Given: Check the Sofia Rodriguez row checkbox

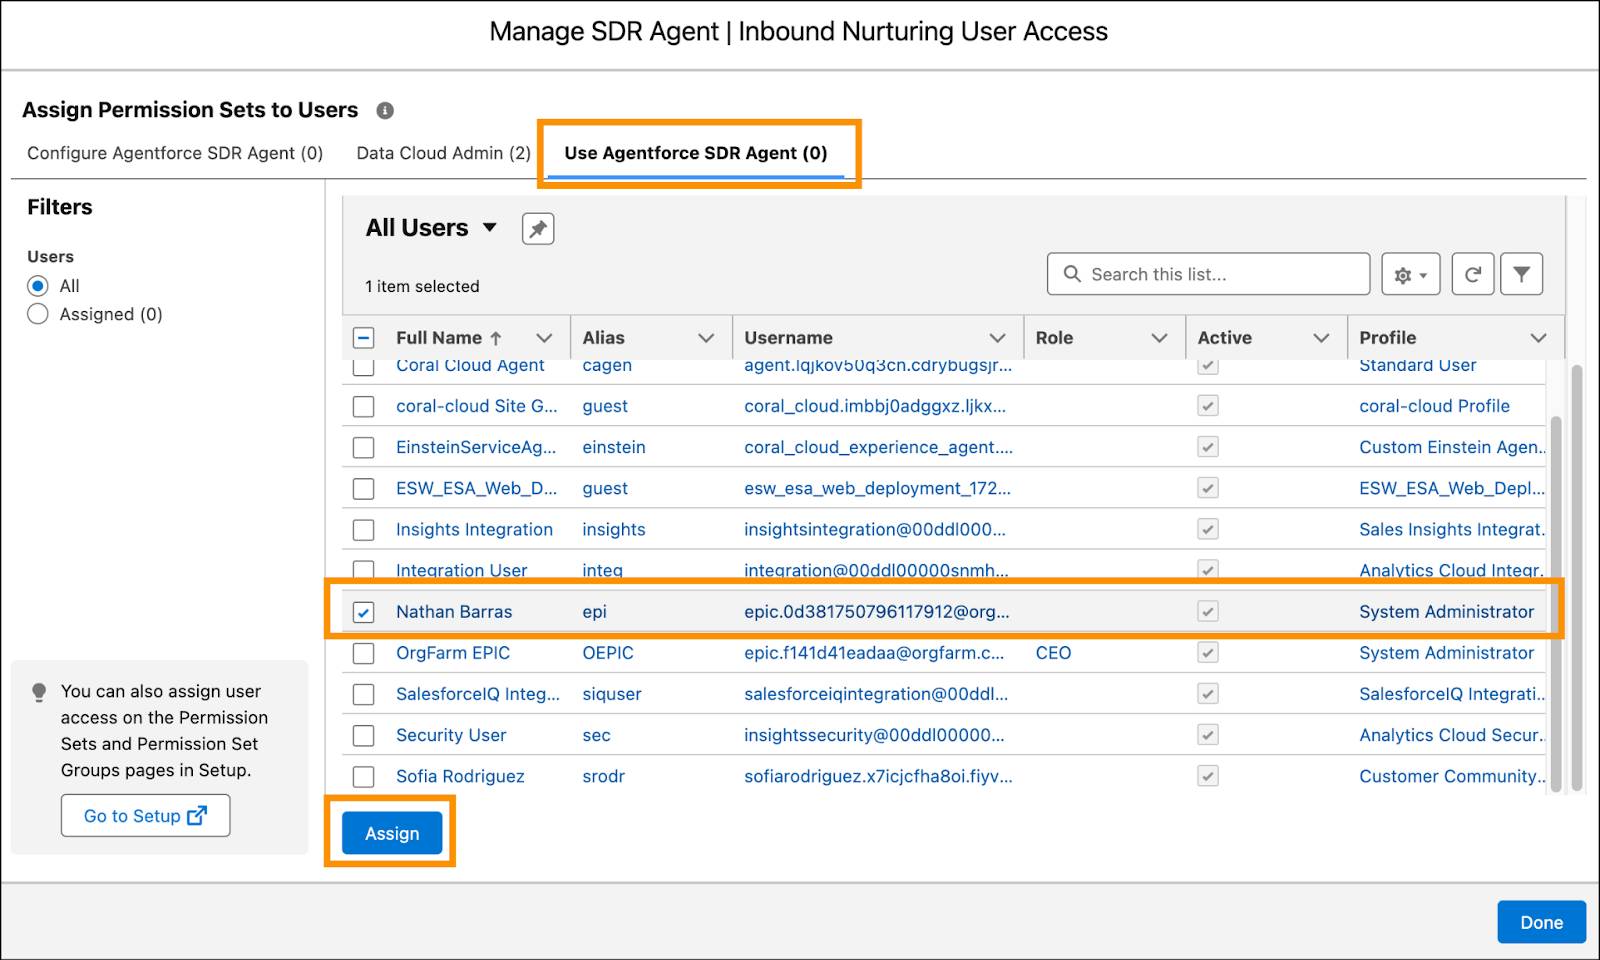Looking at the screenshot, I should point(364,777).
